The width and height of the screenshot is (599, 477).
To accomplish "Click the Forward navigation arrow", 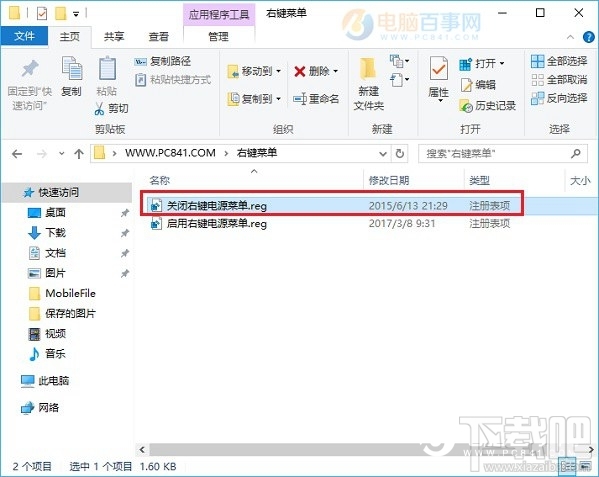I will click(41, 154).
